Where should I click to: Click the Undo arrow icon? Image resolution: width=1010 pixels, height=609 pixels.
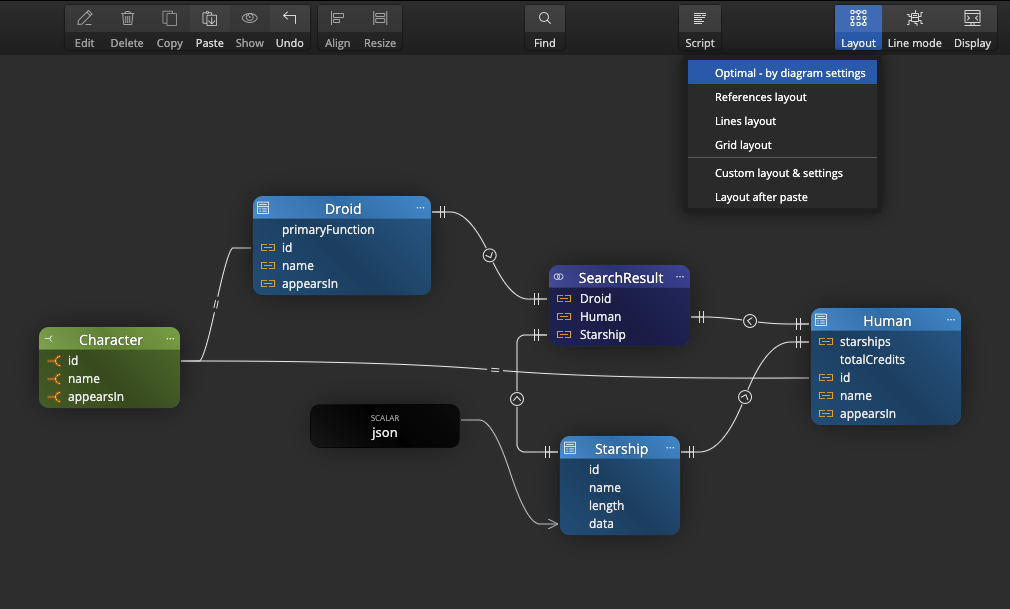(x=290, y=19)
